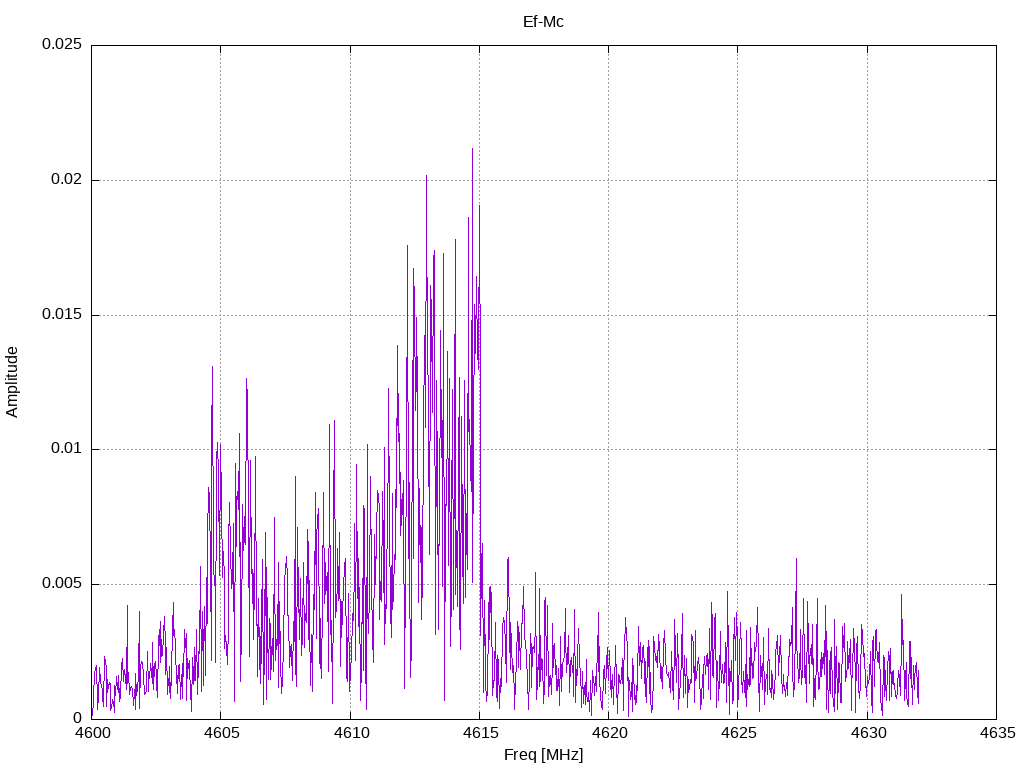The height and width of the screenshot is (768, 1024).
Task: Click the y-axis tick label 0.025
Action: [62, 44]
